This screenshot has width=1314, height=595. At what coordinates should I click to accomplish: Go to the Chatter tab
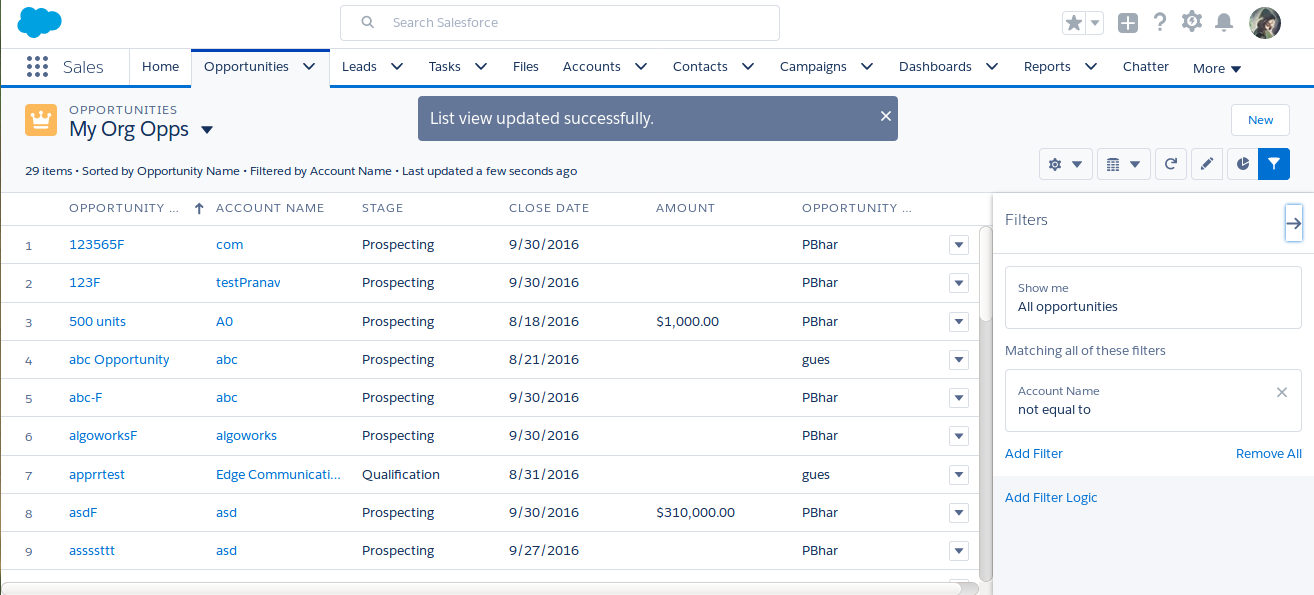point(1145,67)
